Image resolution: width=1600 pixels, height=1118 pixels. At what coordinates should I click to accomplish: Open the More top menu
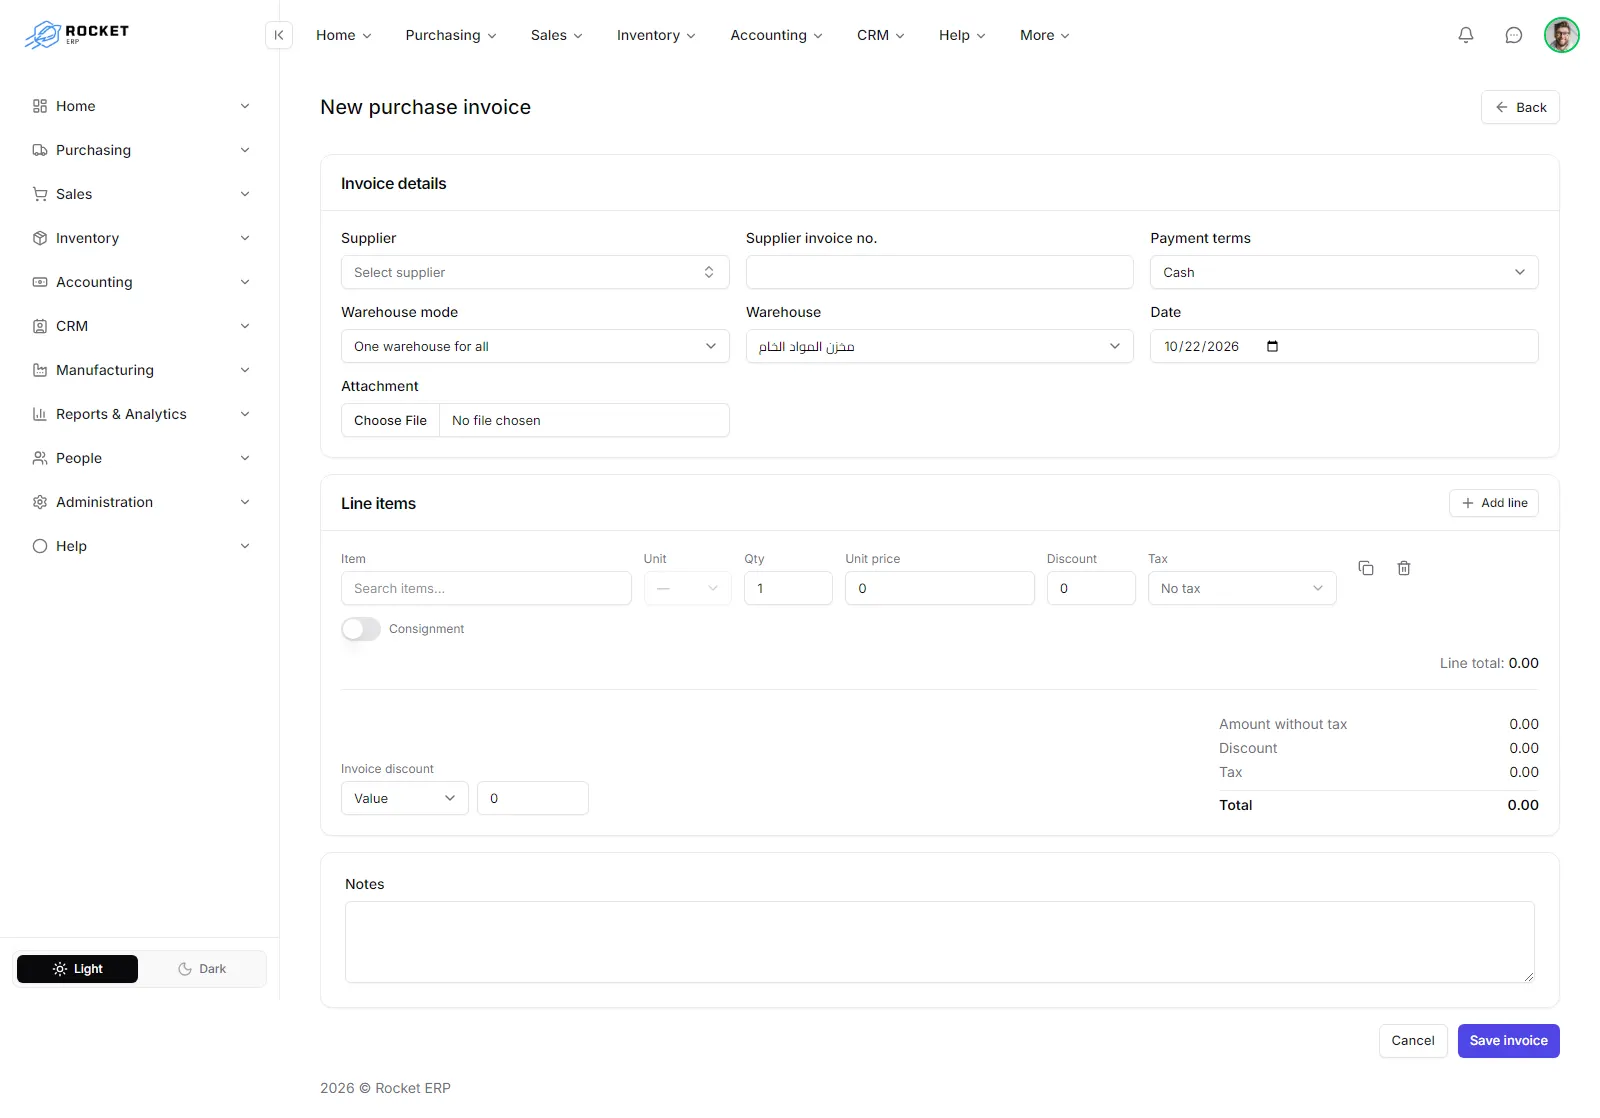tap(1045, 35)
